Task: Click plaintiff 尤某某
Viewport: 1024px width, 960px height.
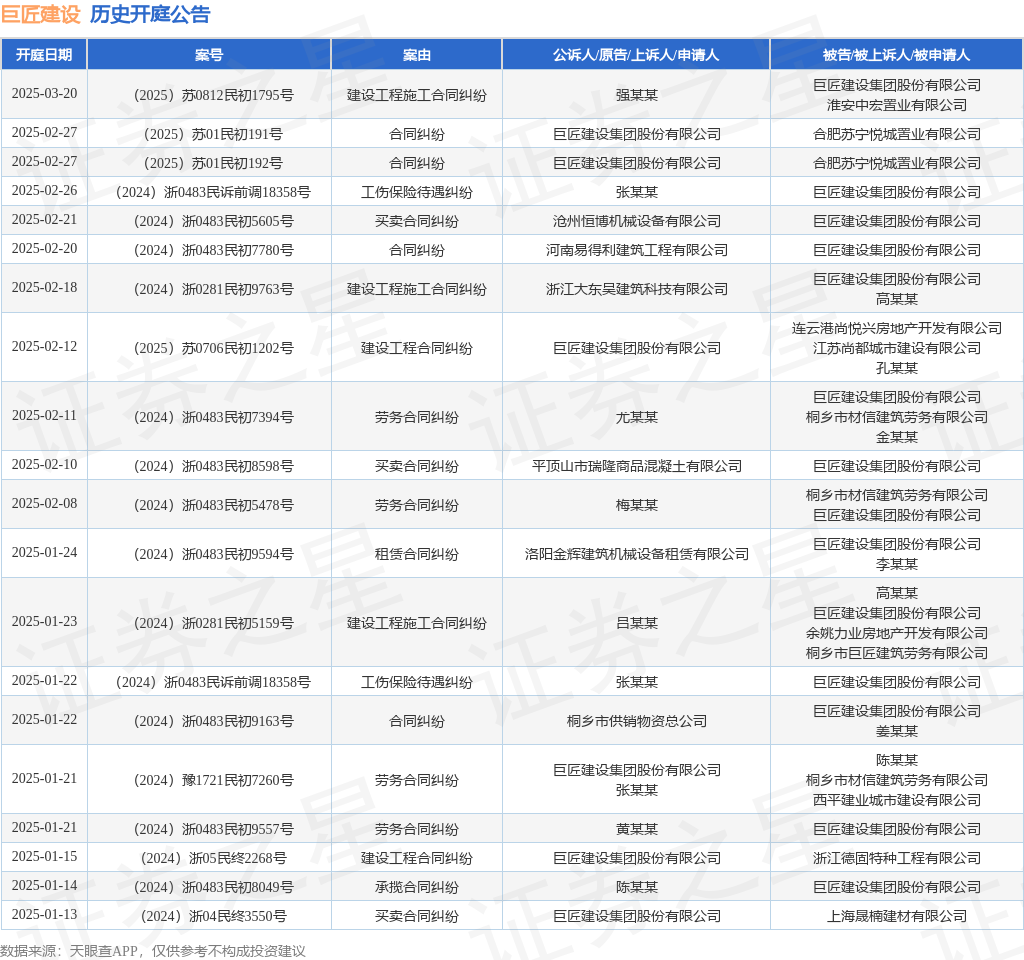Action: coord(637,417)
